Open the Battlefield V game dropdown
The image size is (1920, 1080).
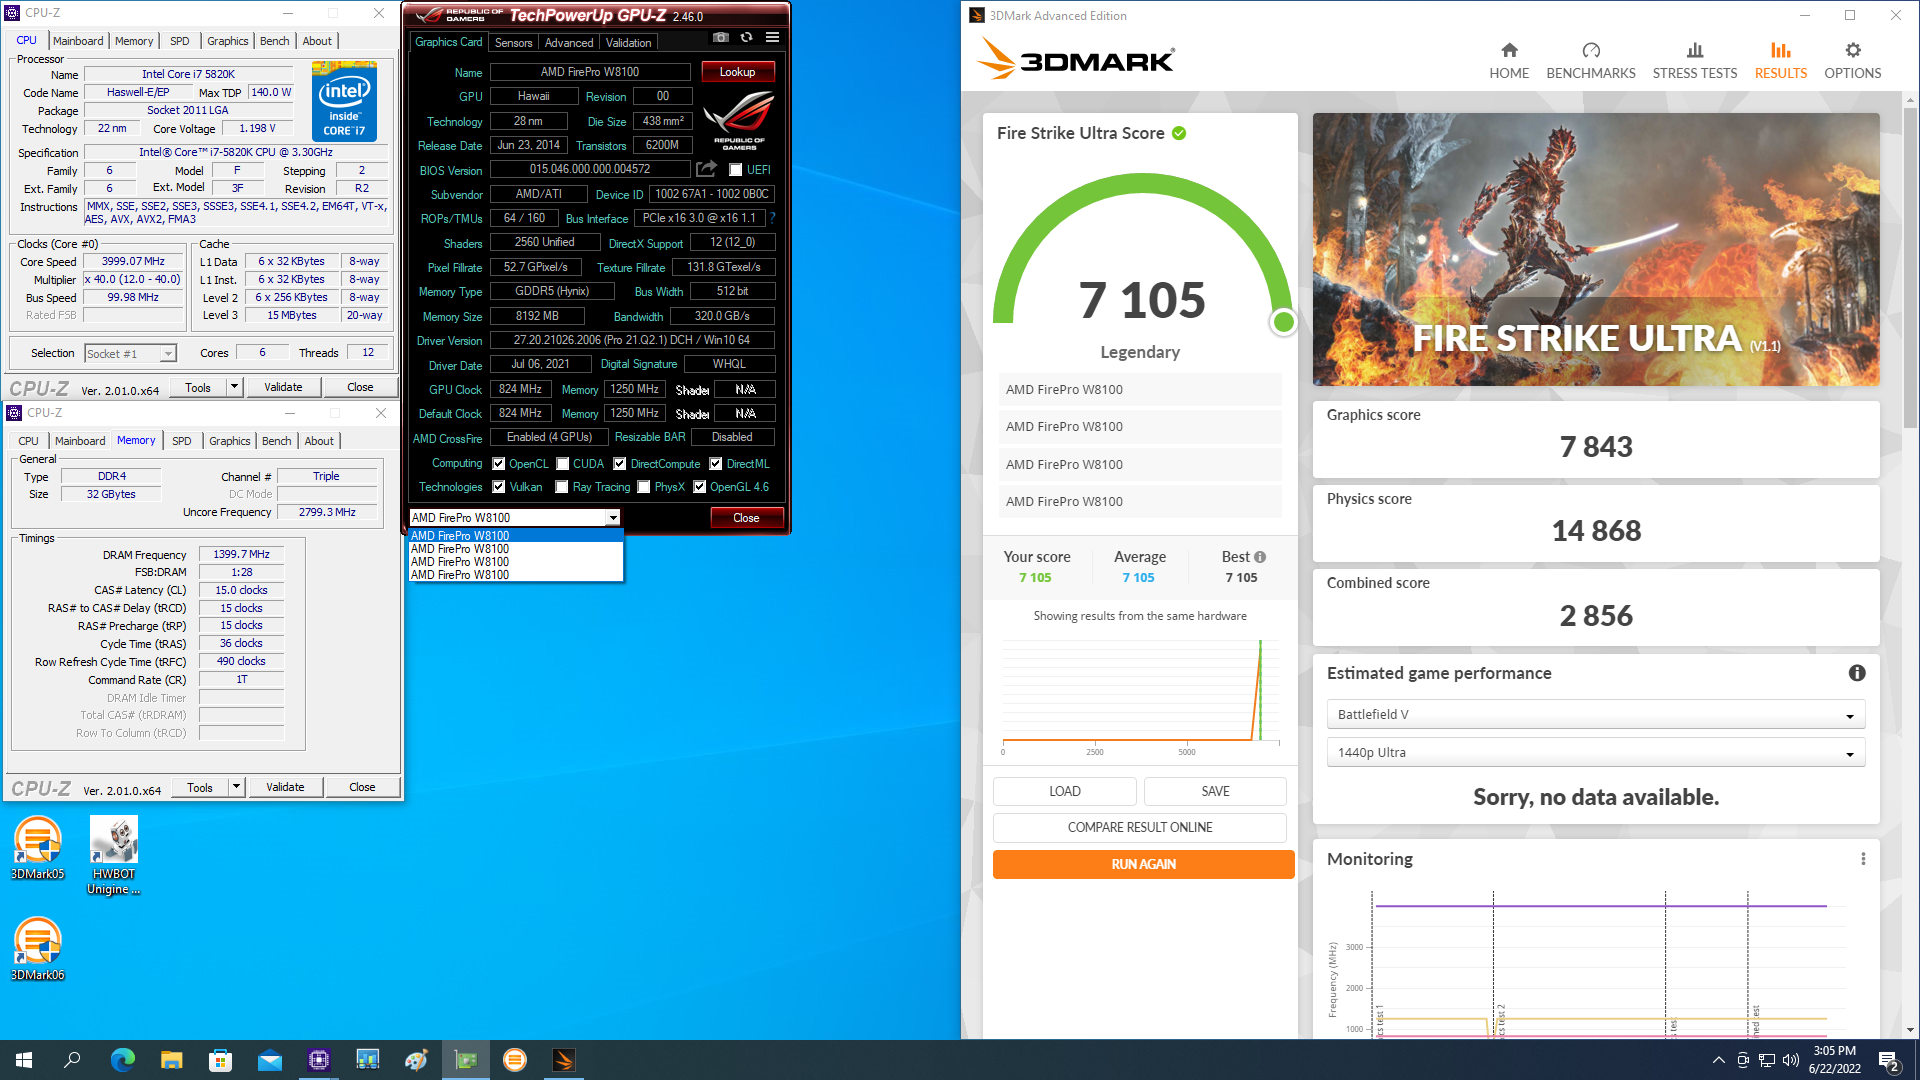click(x=1595, y=714)
